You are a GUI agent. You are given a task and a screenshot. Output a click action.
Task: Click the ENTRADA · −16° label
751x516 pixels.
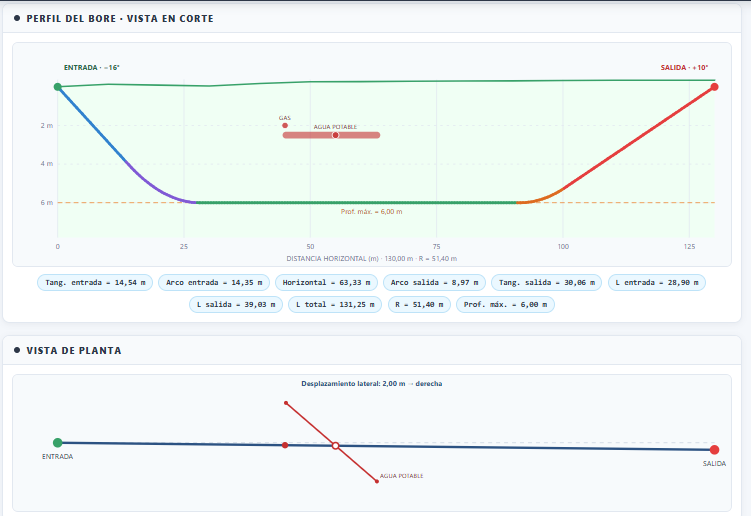tap(91, 68)
